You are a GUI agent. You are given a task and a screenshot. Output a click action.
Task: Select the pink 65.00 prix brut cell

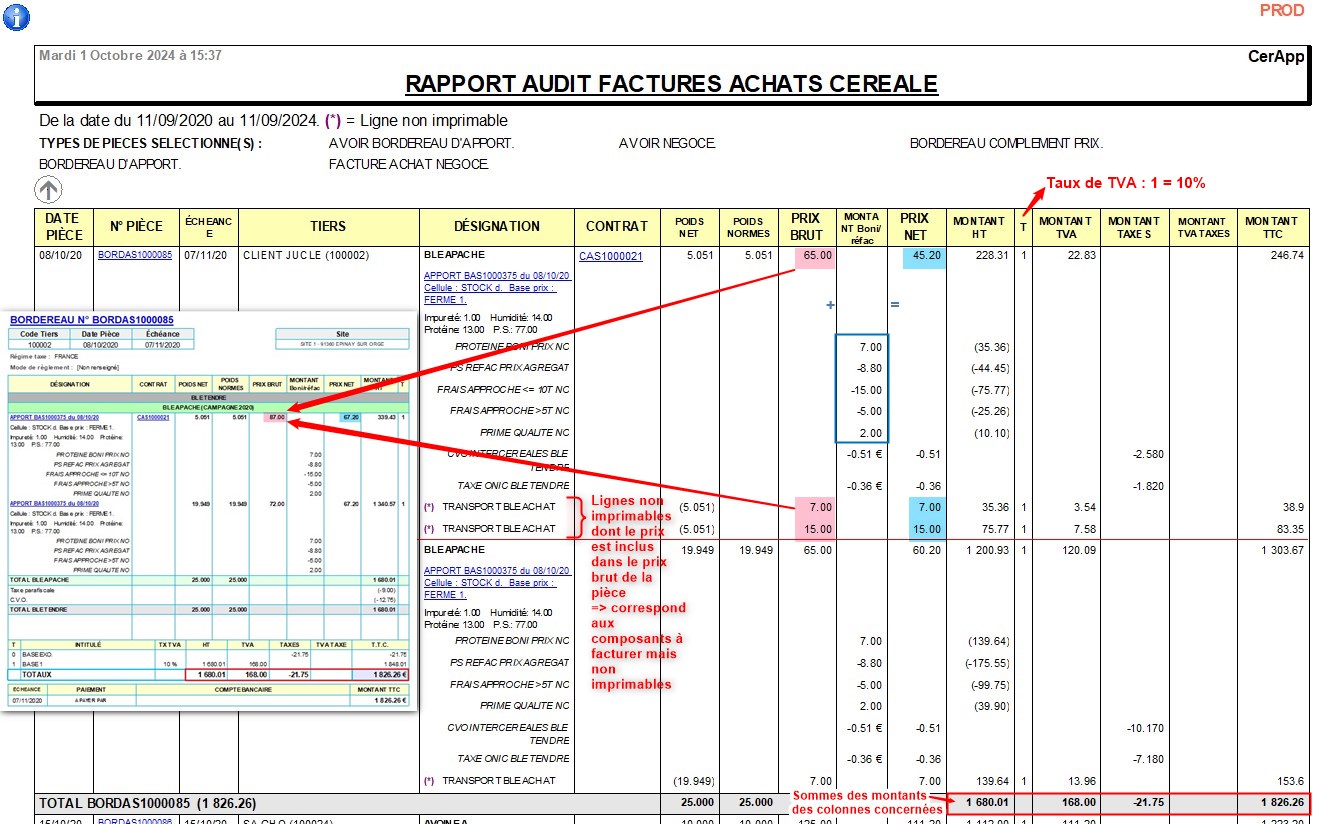click(816, 257)
